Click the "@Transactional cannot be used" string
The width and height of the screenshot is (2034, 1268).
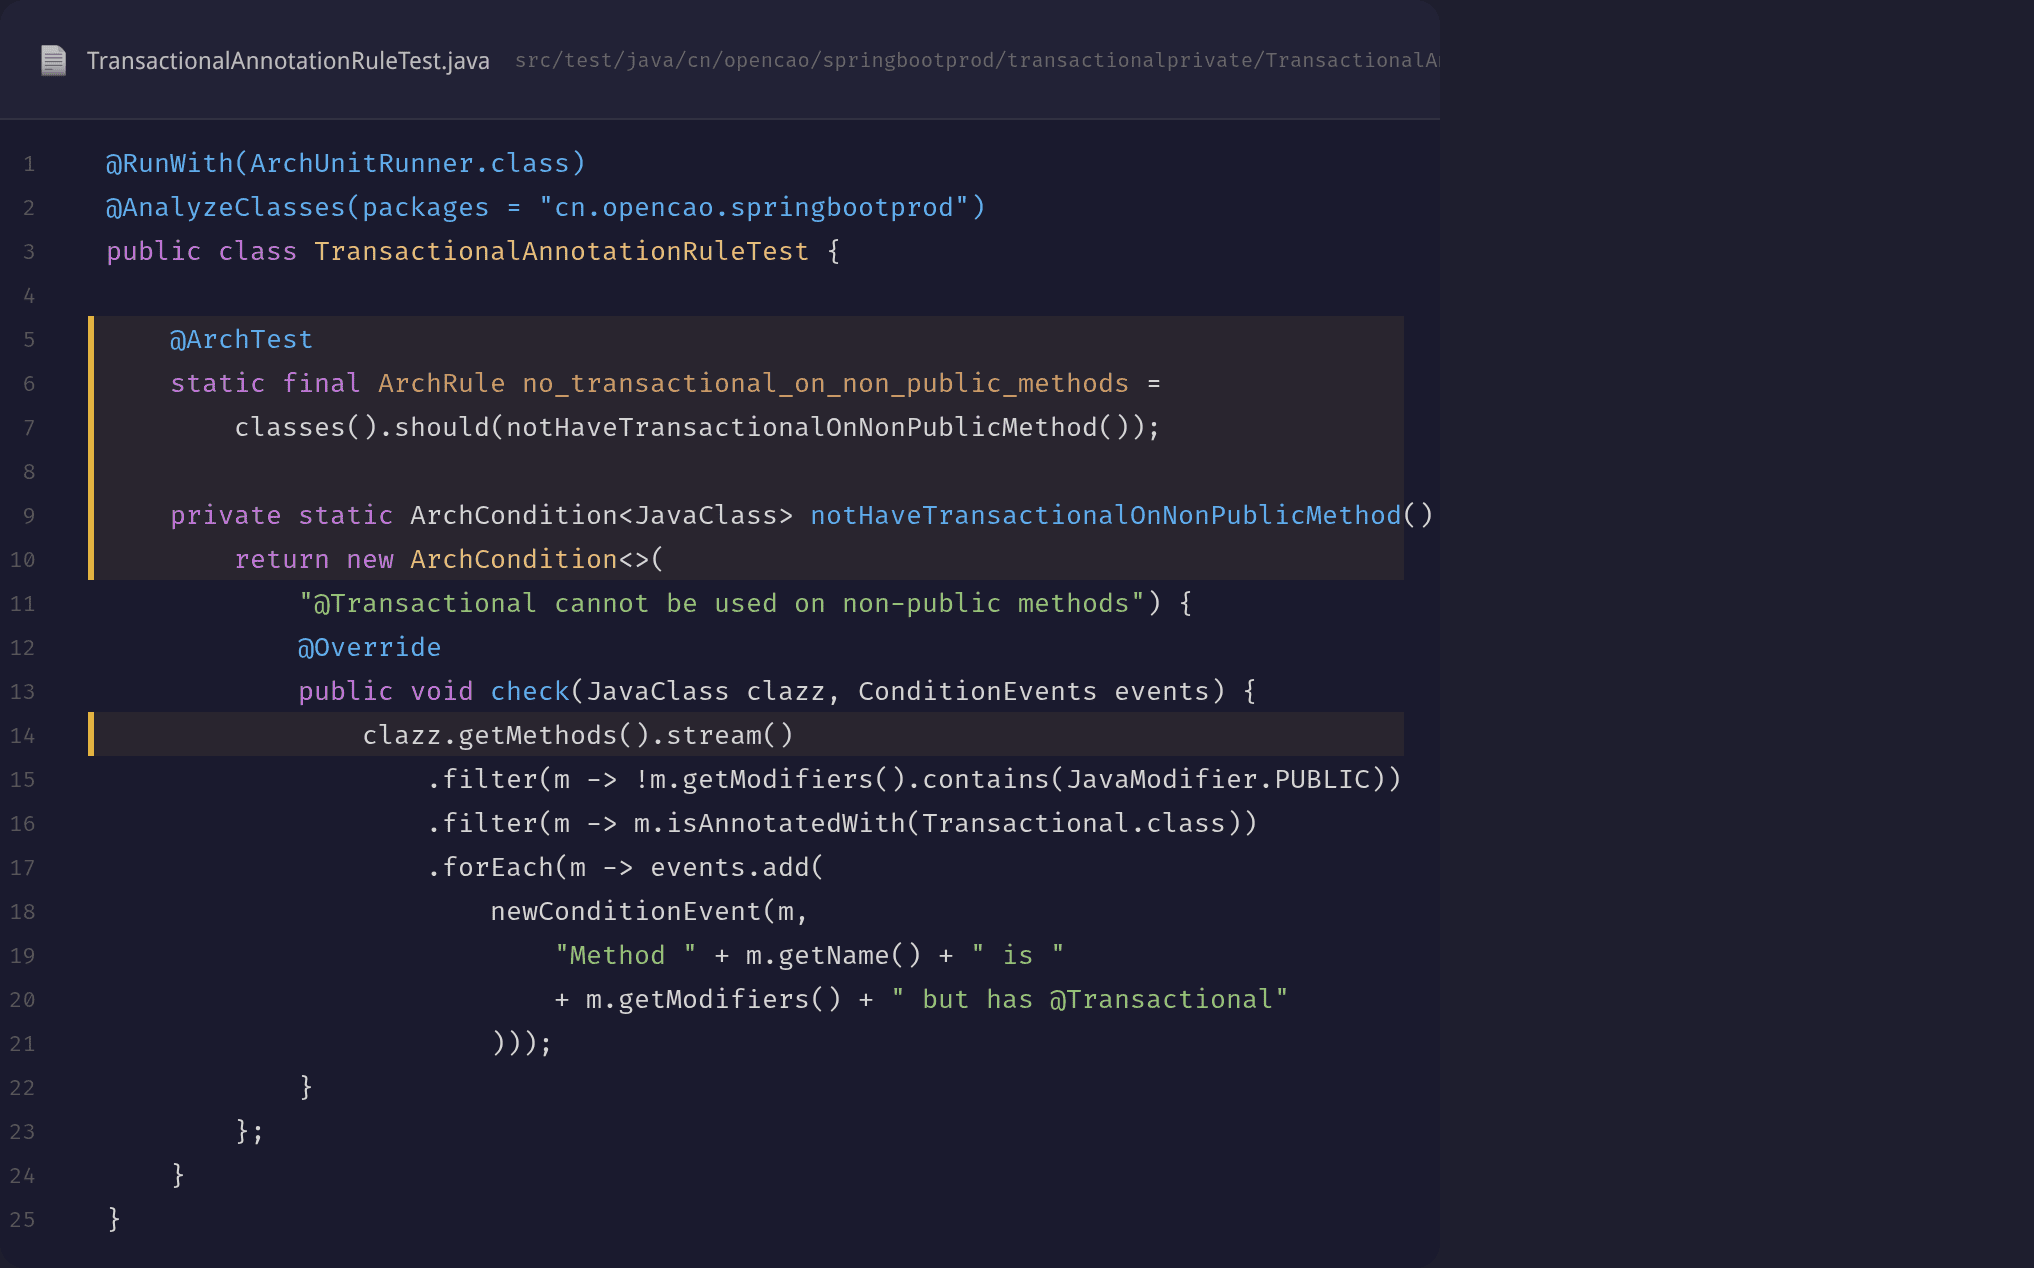point(722,604)
